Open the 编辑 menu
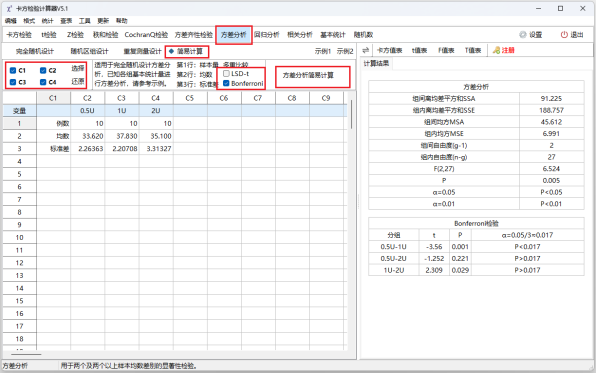The height and width of the screenshot is (373, 596). point(11,21)
